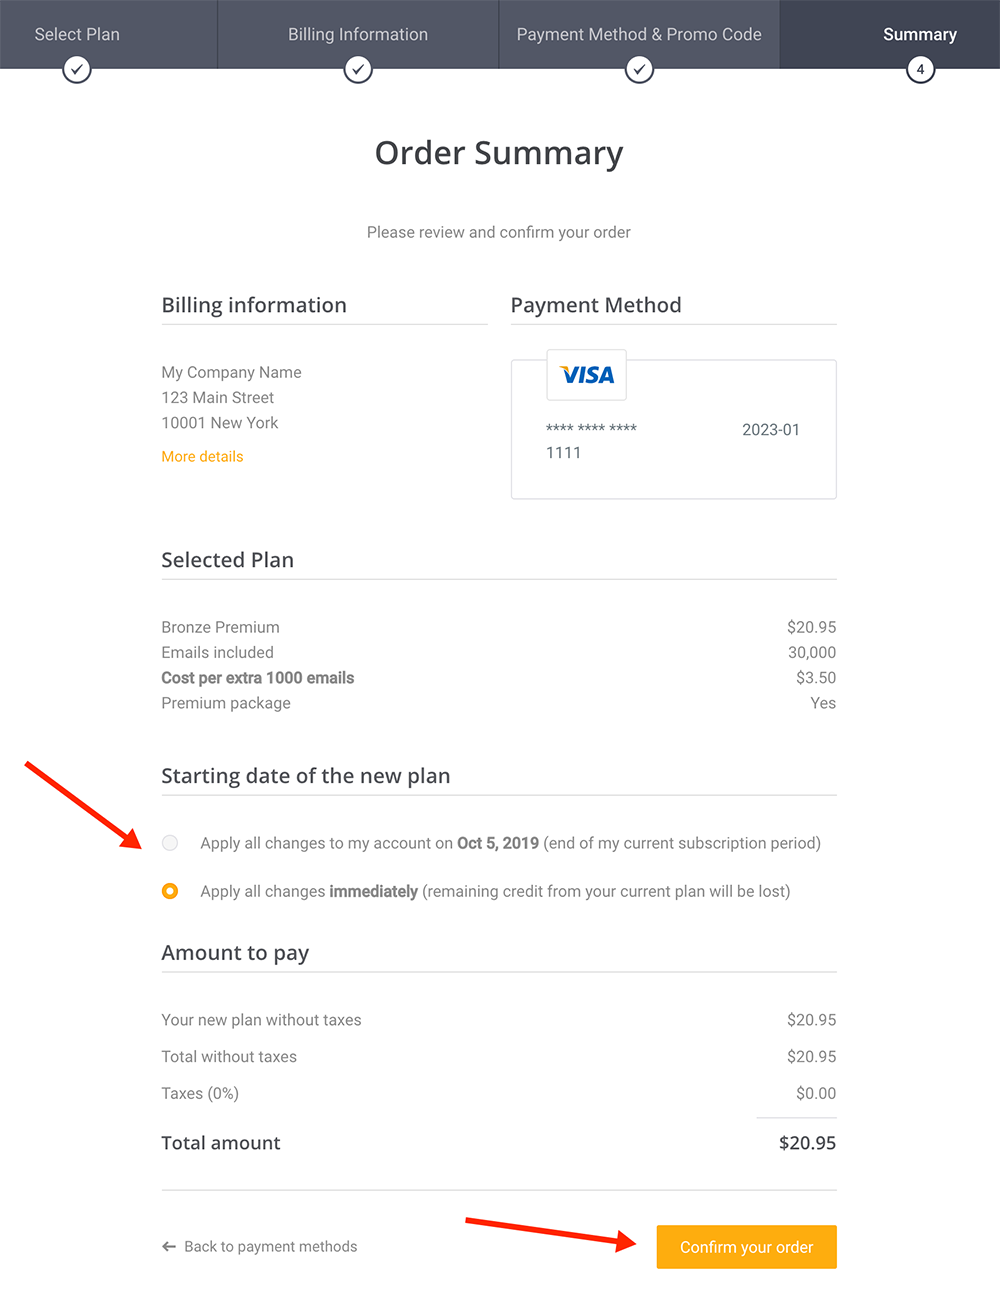Image resolution: width=1000 pixels, height=1309 pixels.
Task: Click the Payment Method step checkmark icon
Action: click(x=639, y=69)
